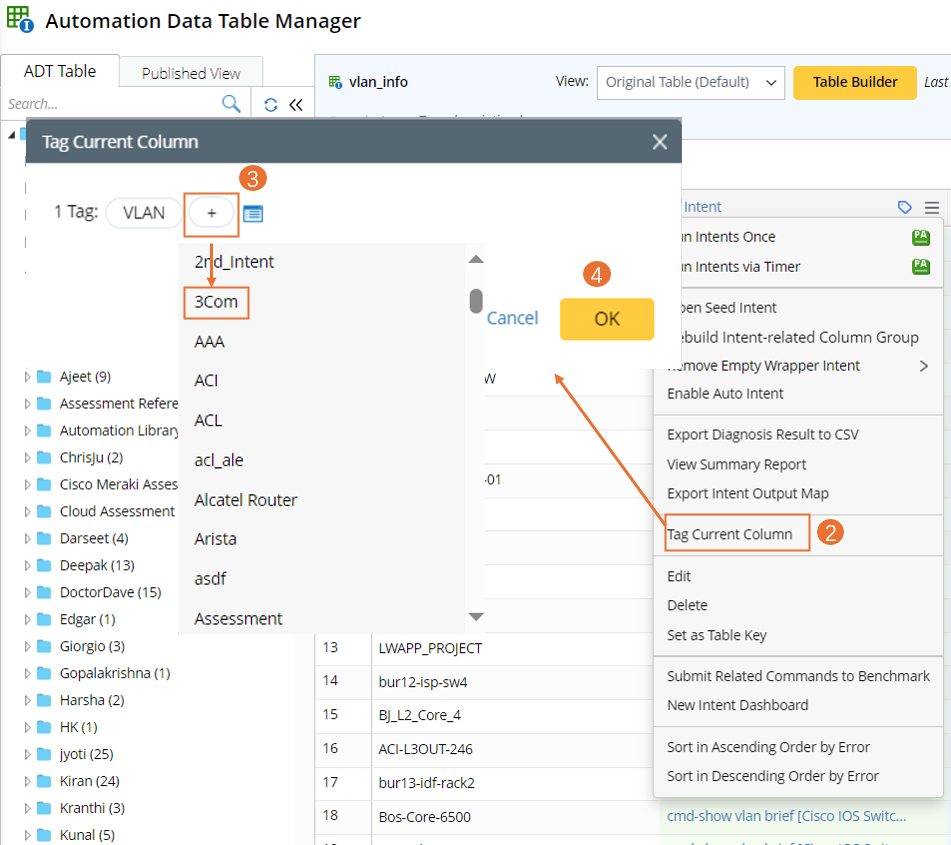Select Tag Current Column menu entry
Screen dimensions: 951x845
[730, 534]
